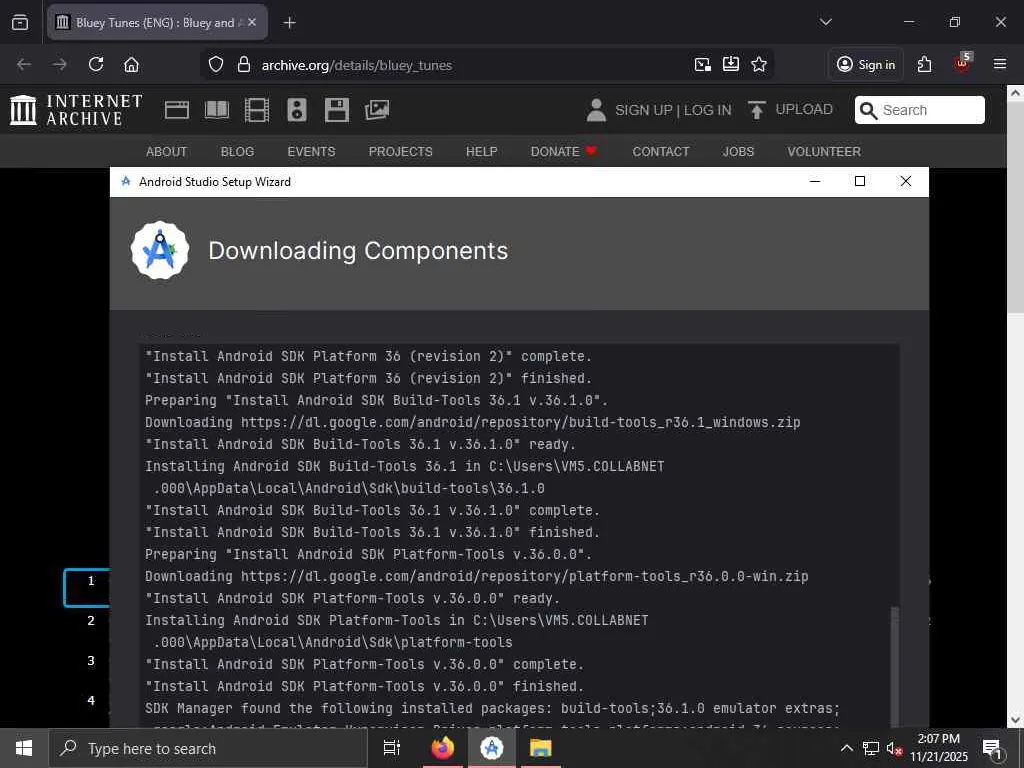Viewport: 1024px width, 768px height.
Task: Reload the current page
Action: pyautogui.click(x=96, y=64)
